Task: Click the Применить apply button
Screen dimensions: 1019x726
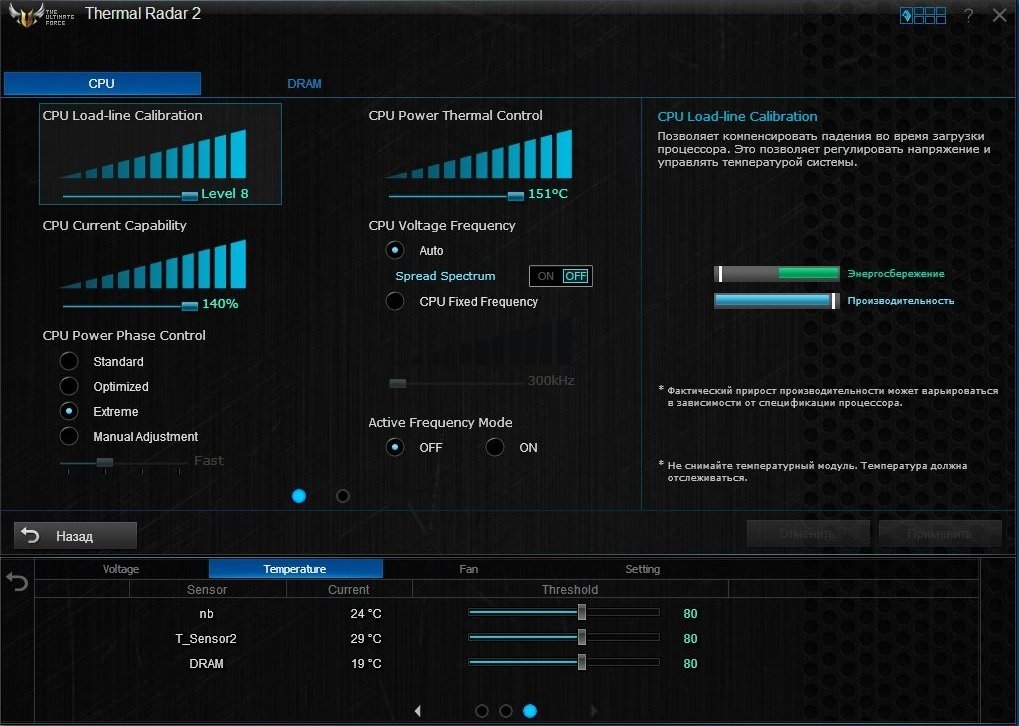Action: coord(940,534)
